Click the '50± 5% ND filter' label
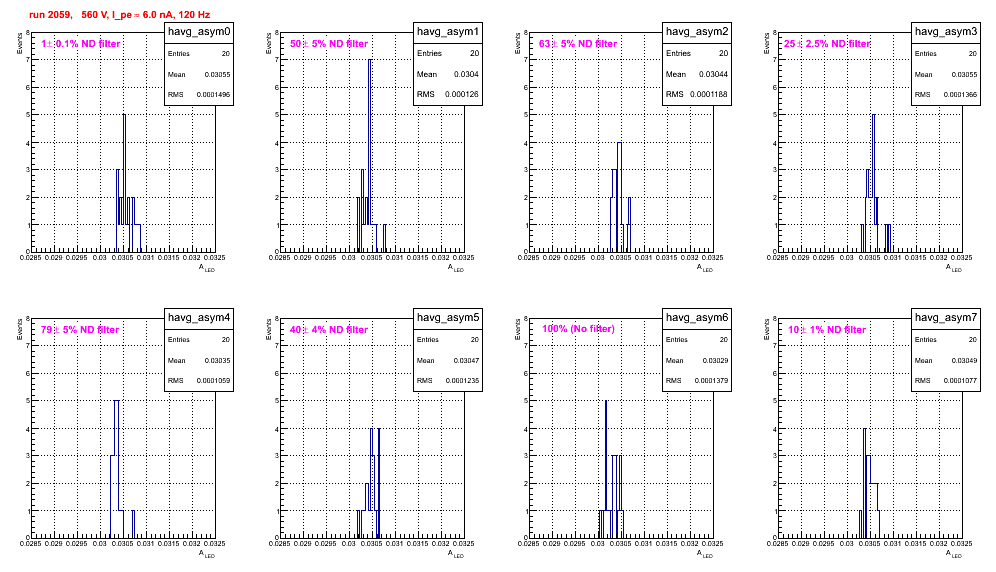Screen dimensions: 996x572 point(329,44)
